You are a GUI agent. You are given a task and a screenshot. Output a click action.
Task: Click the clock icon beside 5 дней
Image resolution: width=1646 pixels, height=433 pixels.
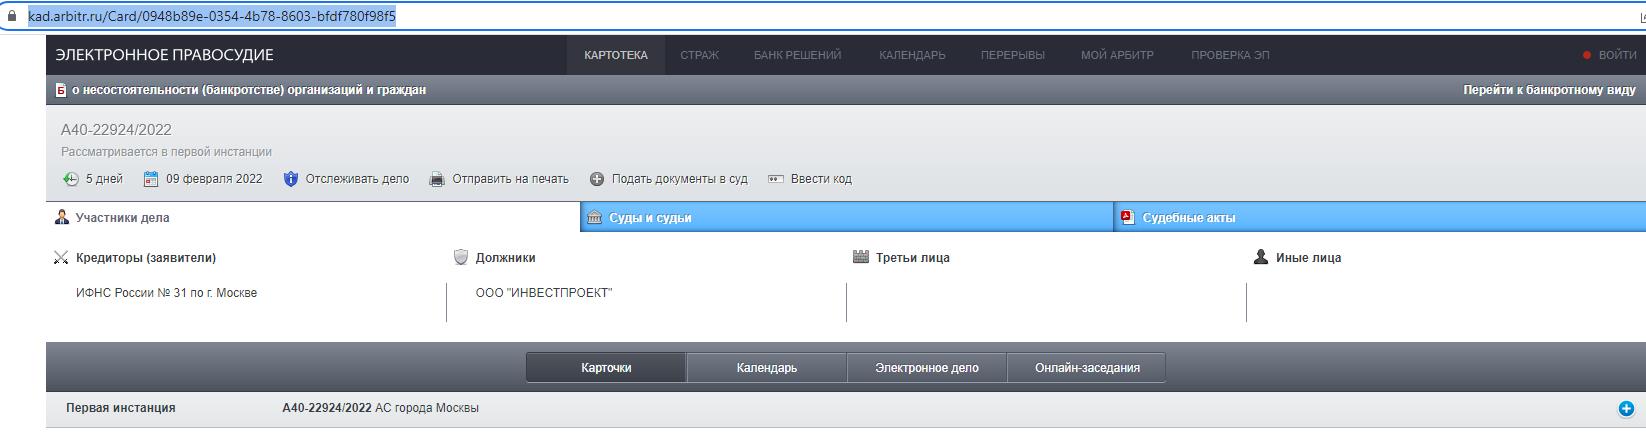pos(70,179)
